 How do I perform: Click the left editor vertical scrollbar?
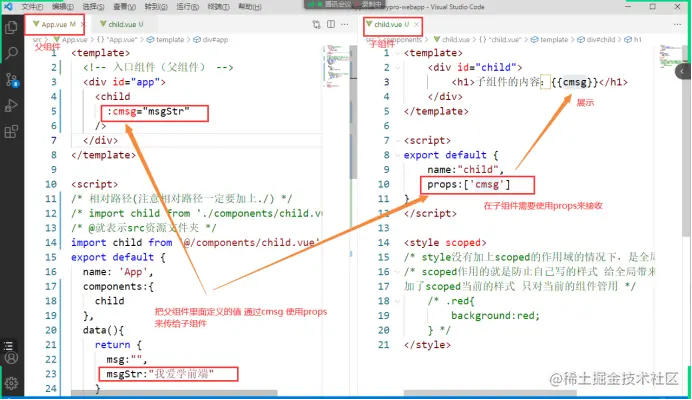coord(354,112)
